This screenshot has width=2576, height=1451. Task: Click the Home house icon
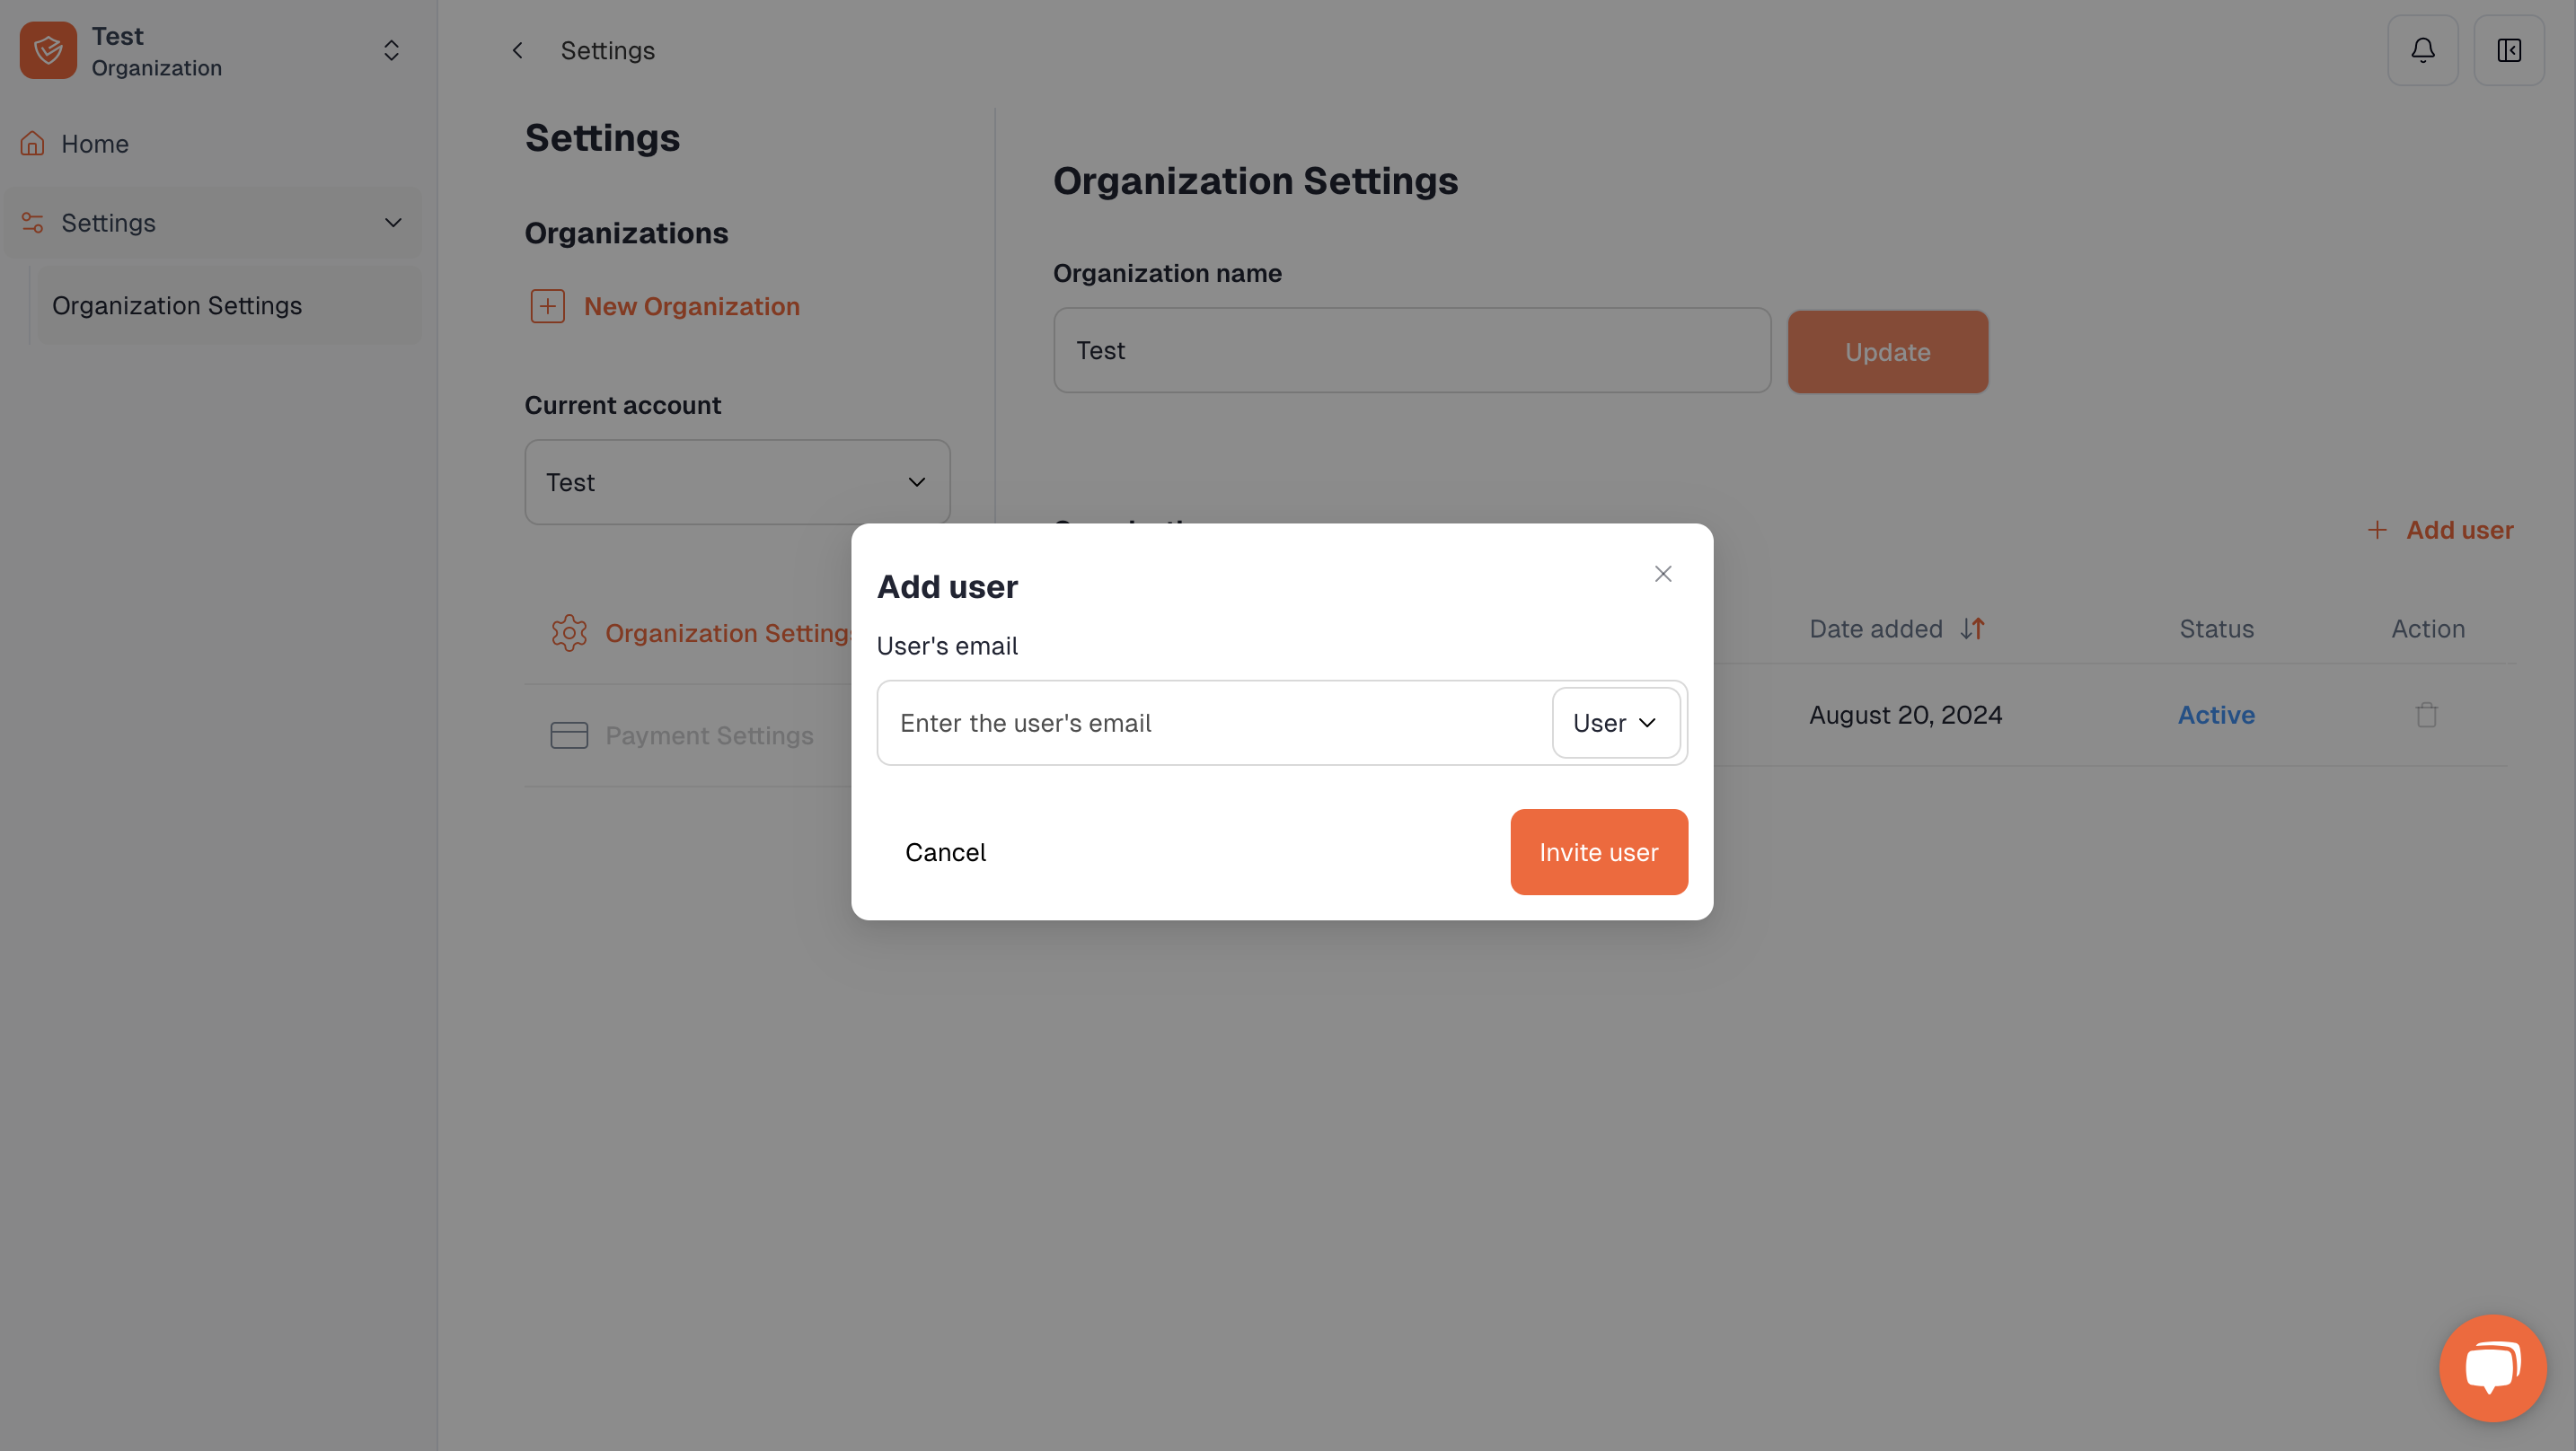click(x=33, y=144)
